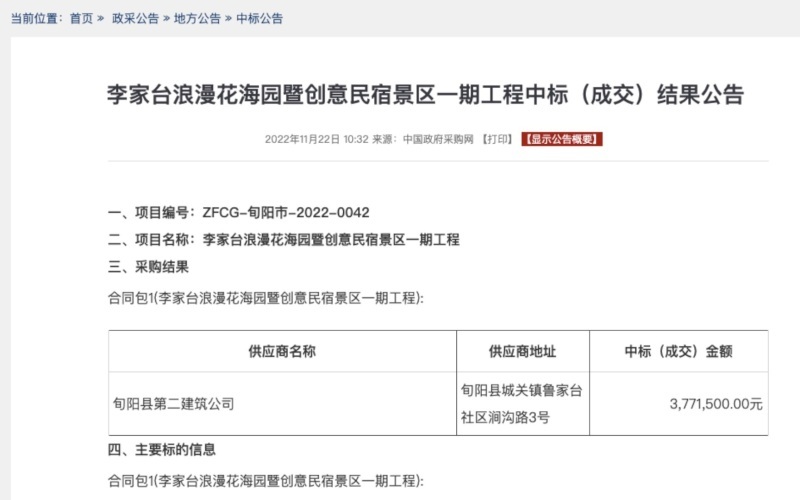
Task: Click the 【打印】 print link
Action: point(497,139)
